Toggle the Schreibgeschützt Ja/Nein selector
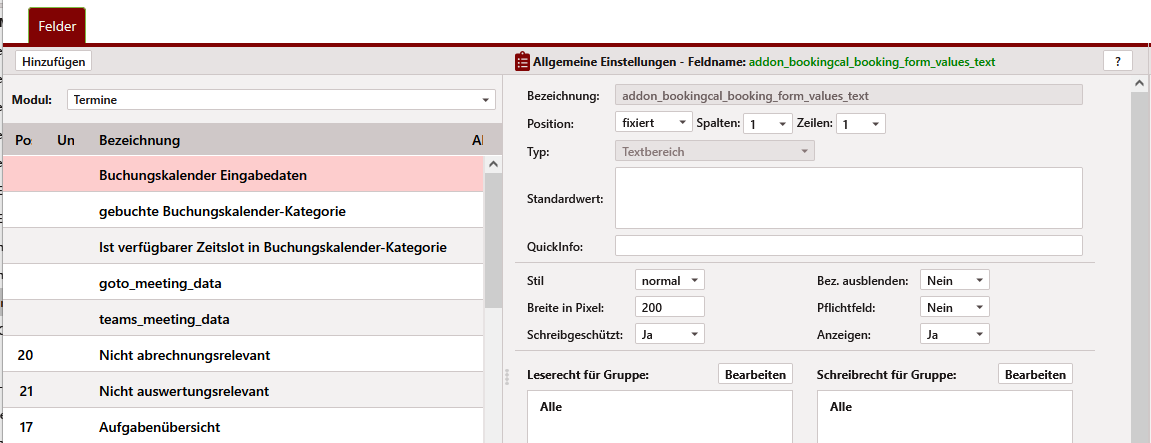 (669, 335)
